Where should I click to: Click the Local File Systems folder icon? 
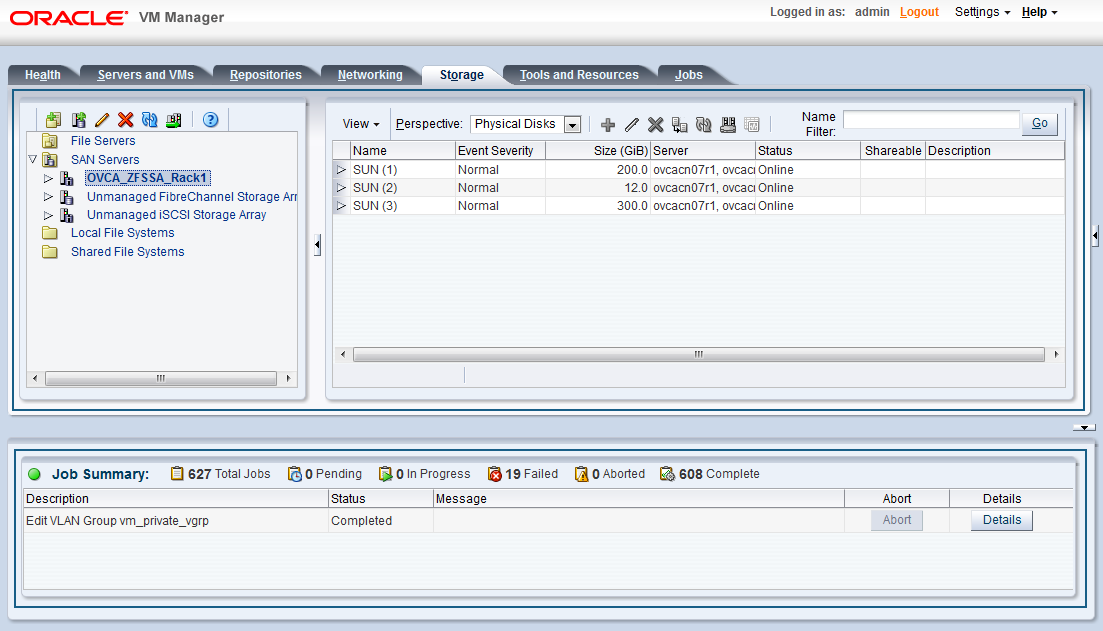click(50, 233)
